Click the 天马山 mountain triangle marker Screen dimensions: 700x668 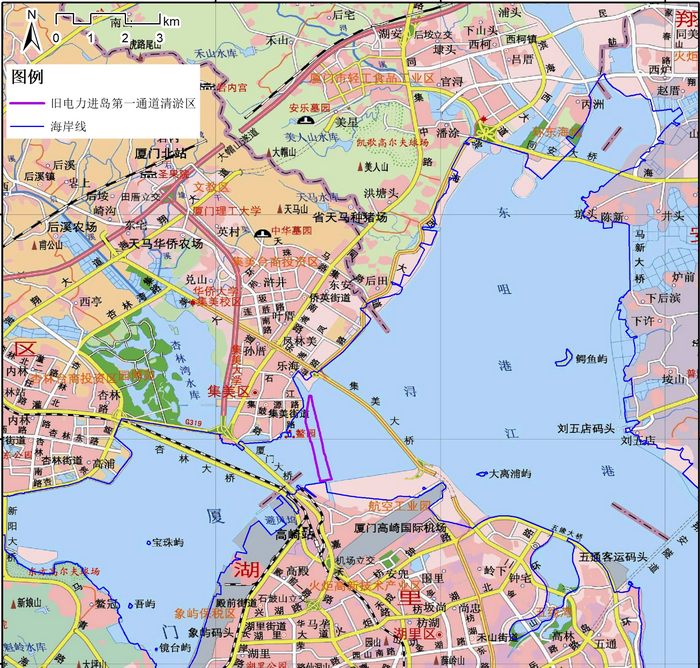(279, 209)
